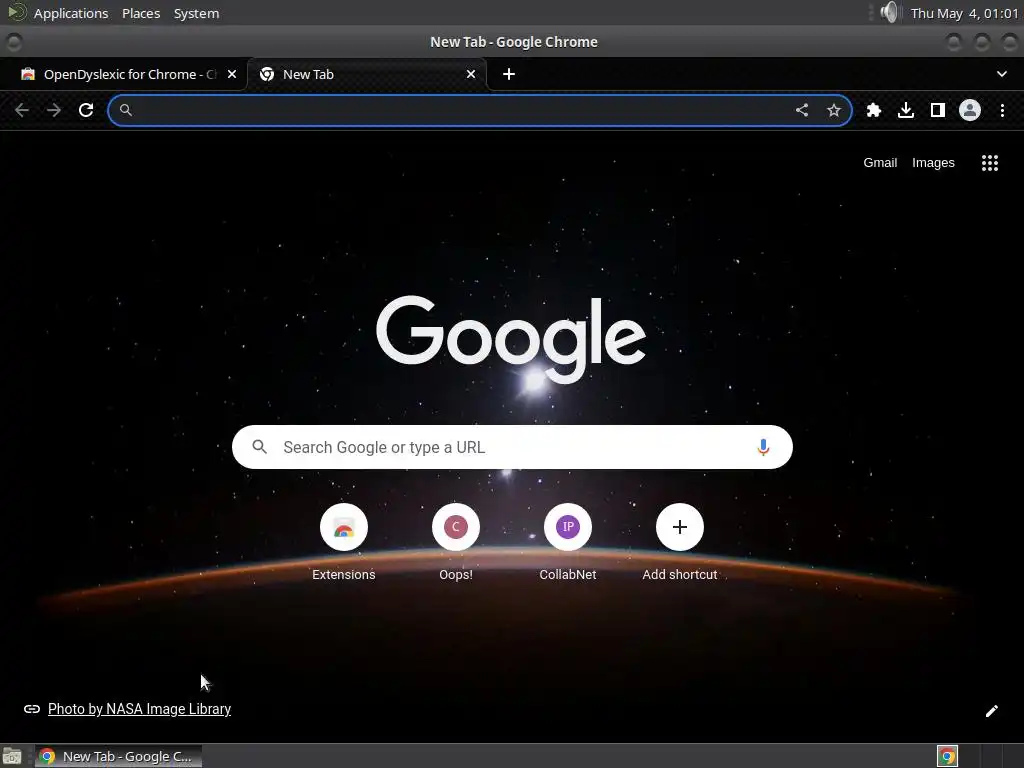
Task: Click magnifier icon in Google search box
Action: pyautogui.click(x=259, y=447)
